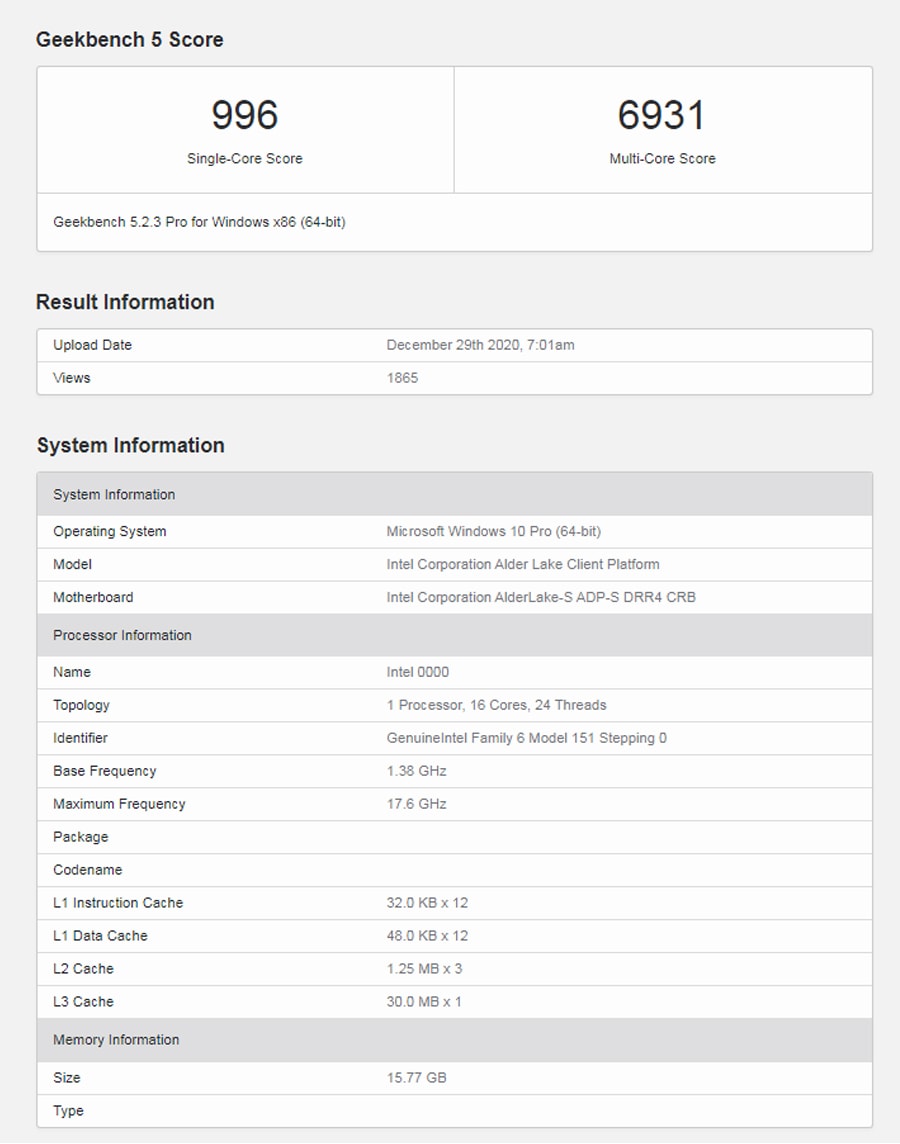
Task: Click the AlderLake-S ADP-S DRR4 CRB motherboard
Action: (540, 597)
